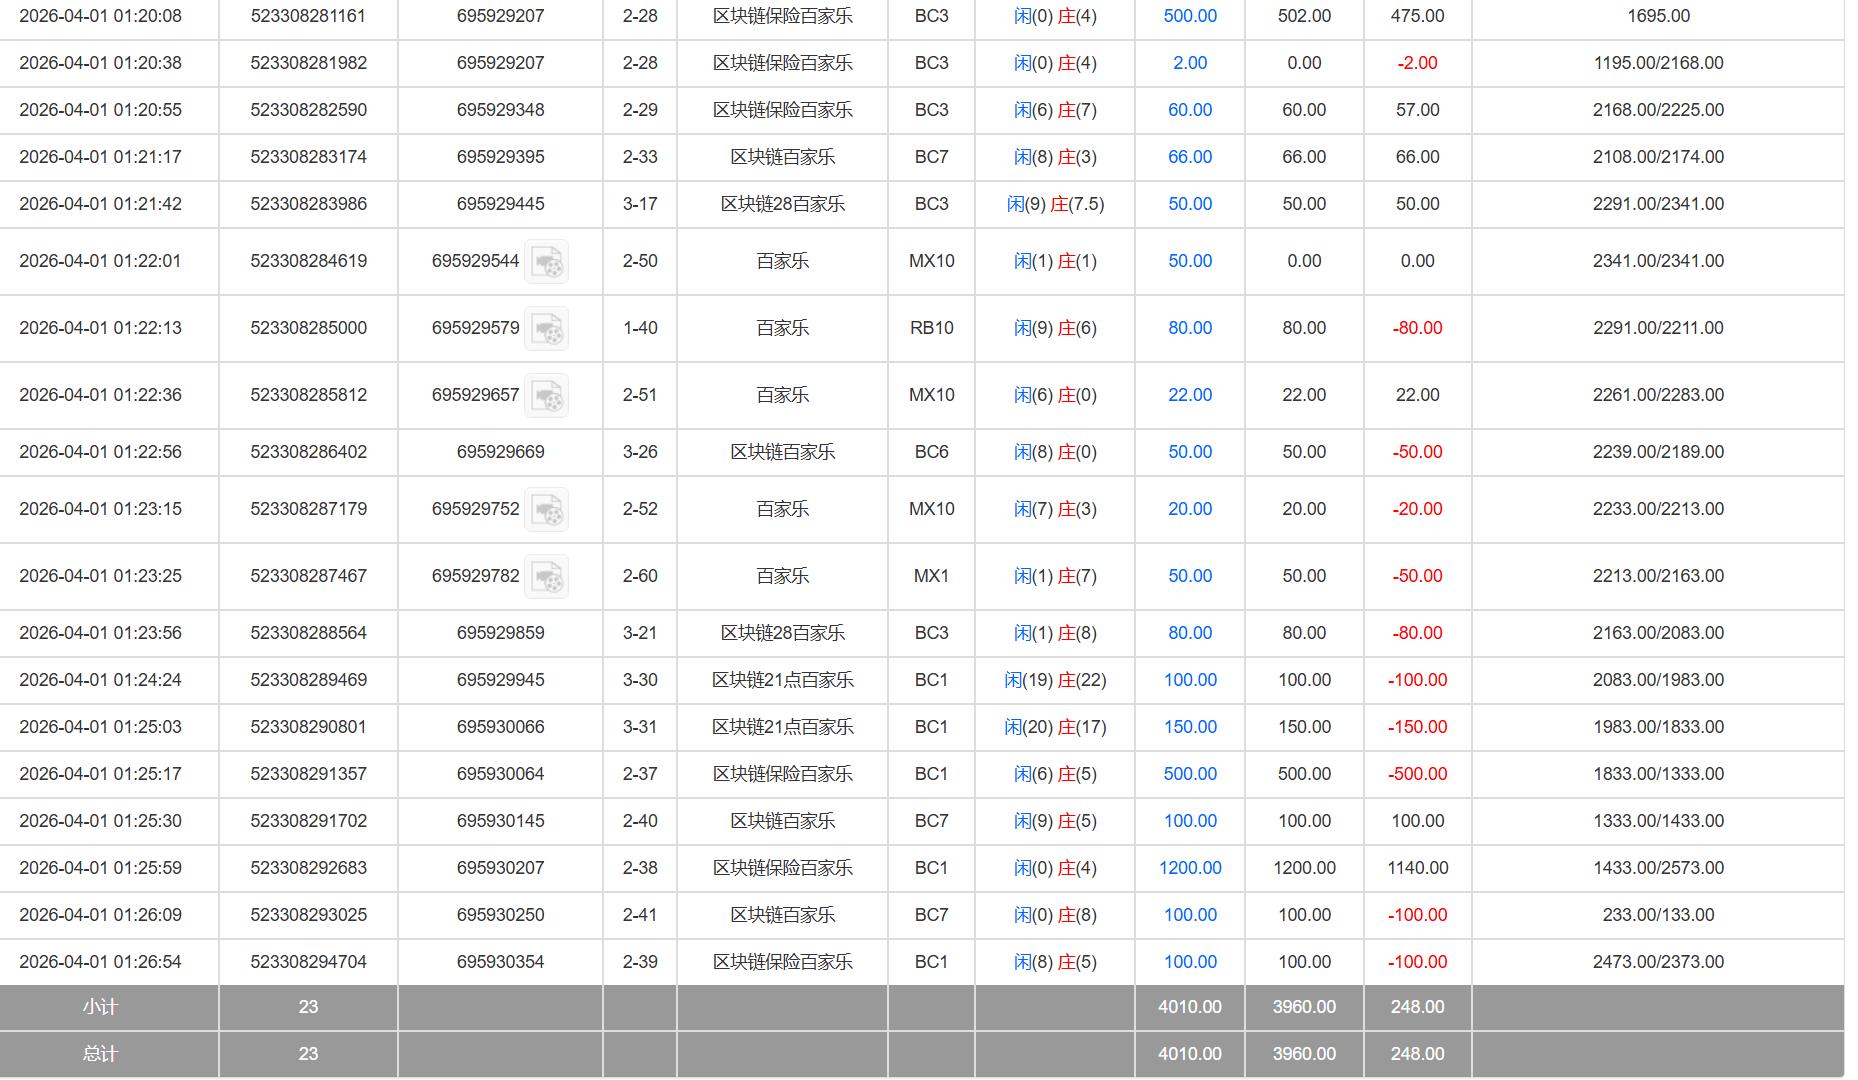
Task: Select order number 523308294704
Action: (x=308, y=962)
